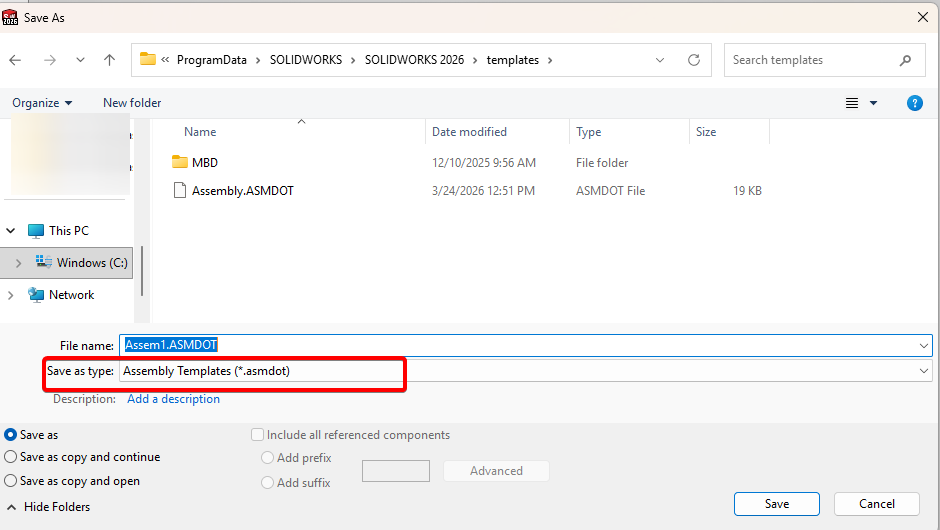Create a New folder
The width and height of the screenshot is (940, 530).
pyautogui.click(x=132, y=103)
